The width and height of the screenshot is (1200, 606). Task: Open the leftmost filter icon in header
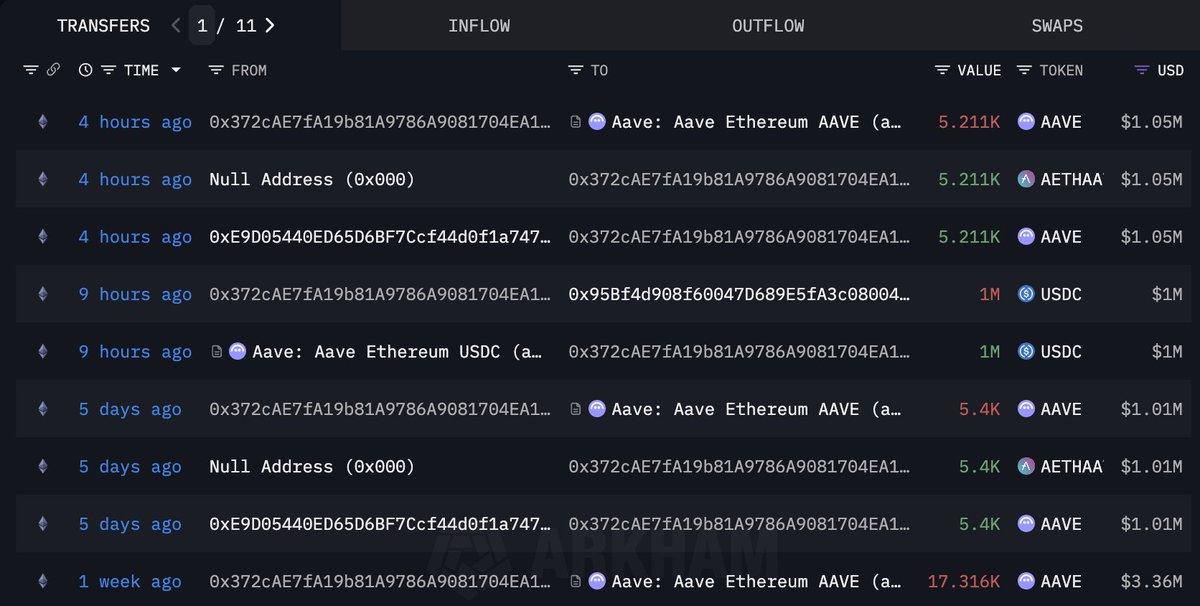click(30, 70)
